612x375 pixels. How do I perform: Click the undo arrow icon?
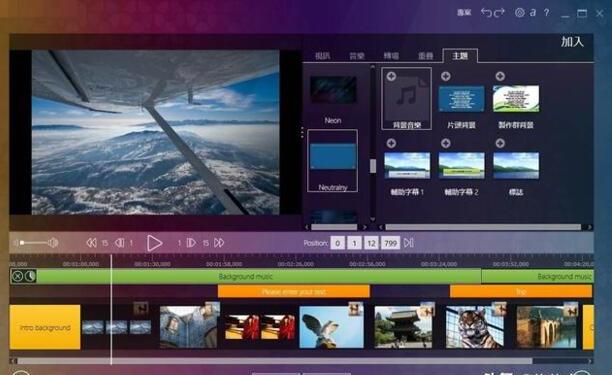486,12
